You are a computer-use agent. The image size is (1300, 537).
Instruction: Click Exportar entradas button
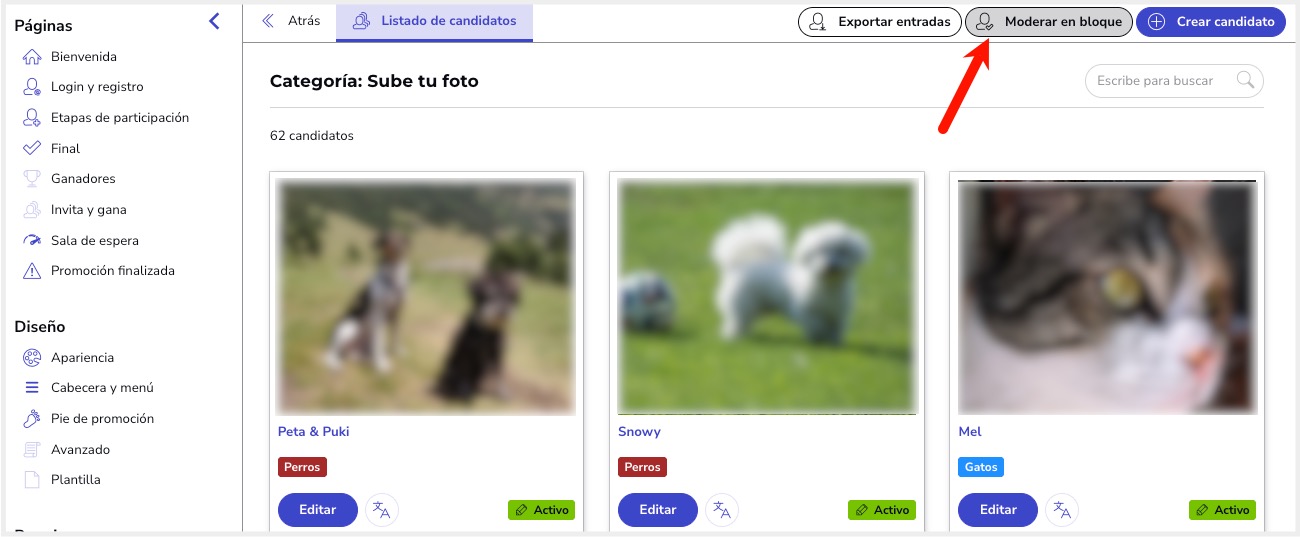tap(879, 22)
